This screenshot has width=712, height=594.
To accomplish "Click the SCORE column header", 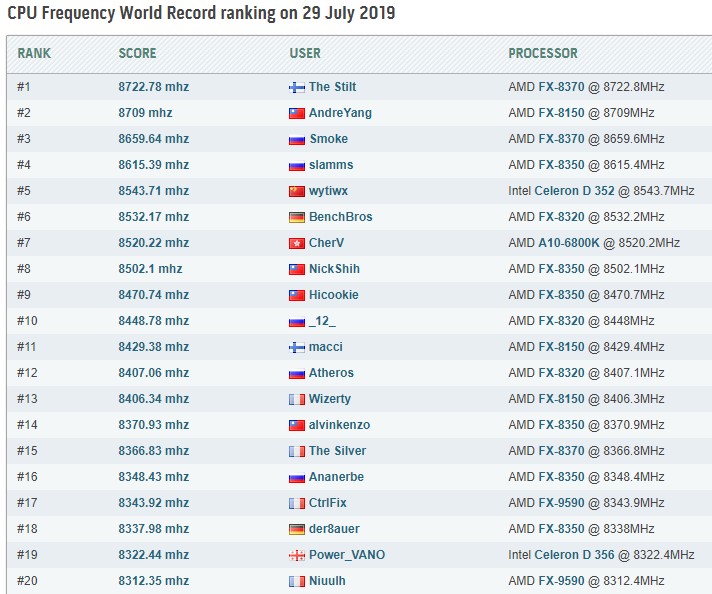I will (x=137, y=53).
